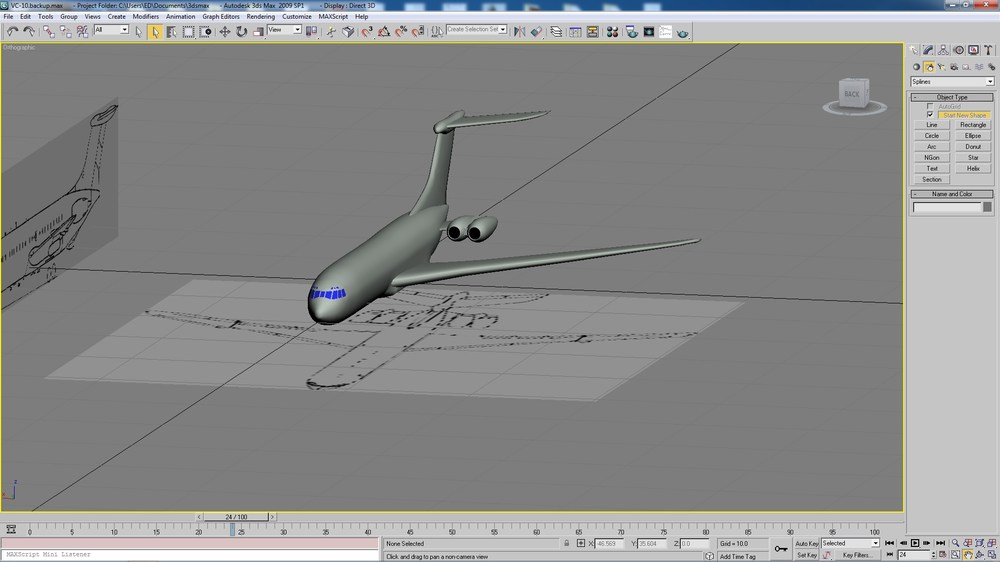This screenshot has width=1000, height=562.
Task: Open the Material Editor icon
Action: pyautogui.click(x=612, y=31)
